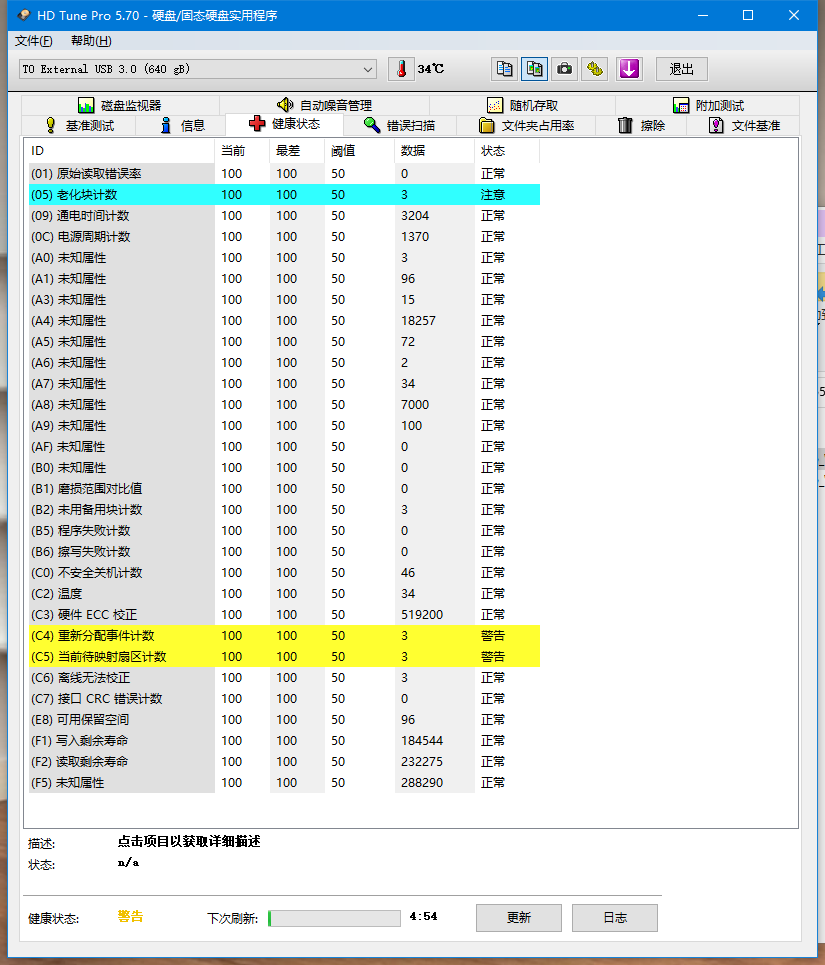
Task: Click the purple download arrow icon
Action: [x=627, y=68]
